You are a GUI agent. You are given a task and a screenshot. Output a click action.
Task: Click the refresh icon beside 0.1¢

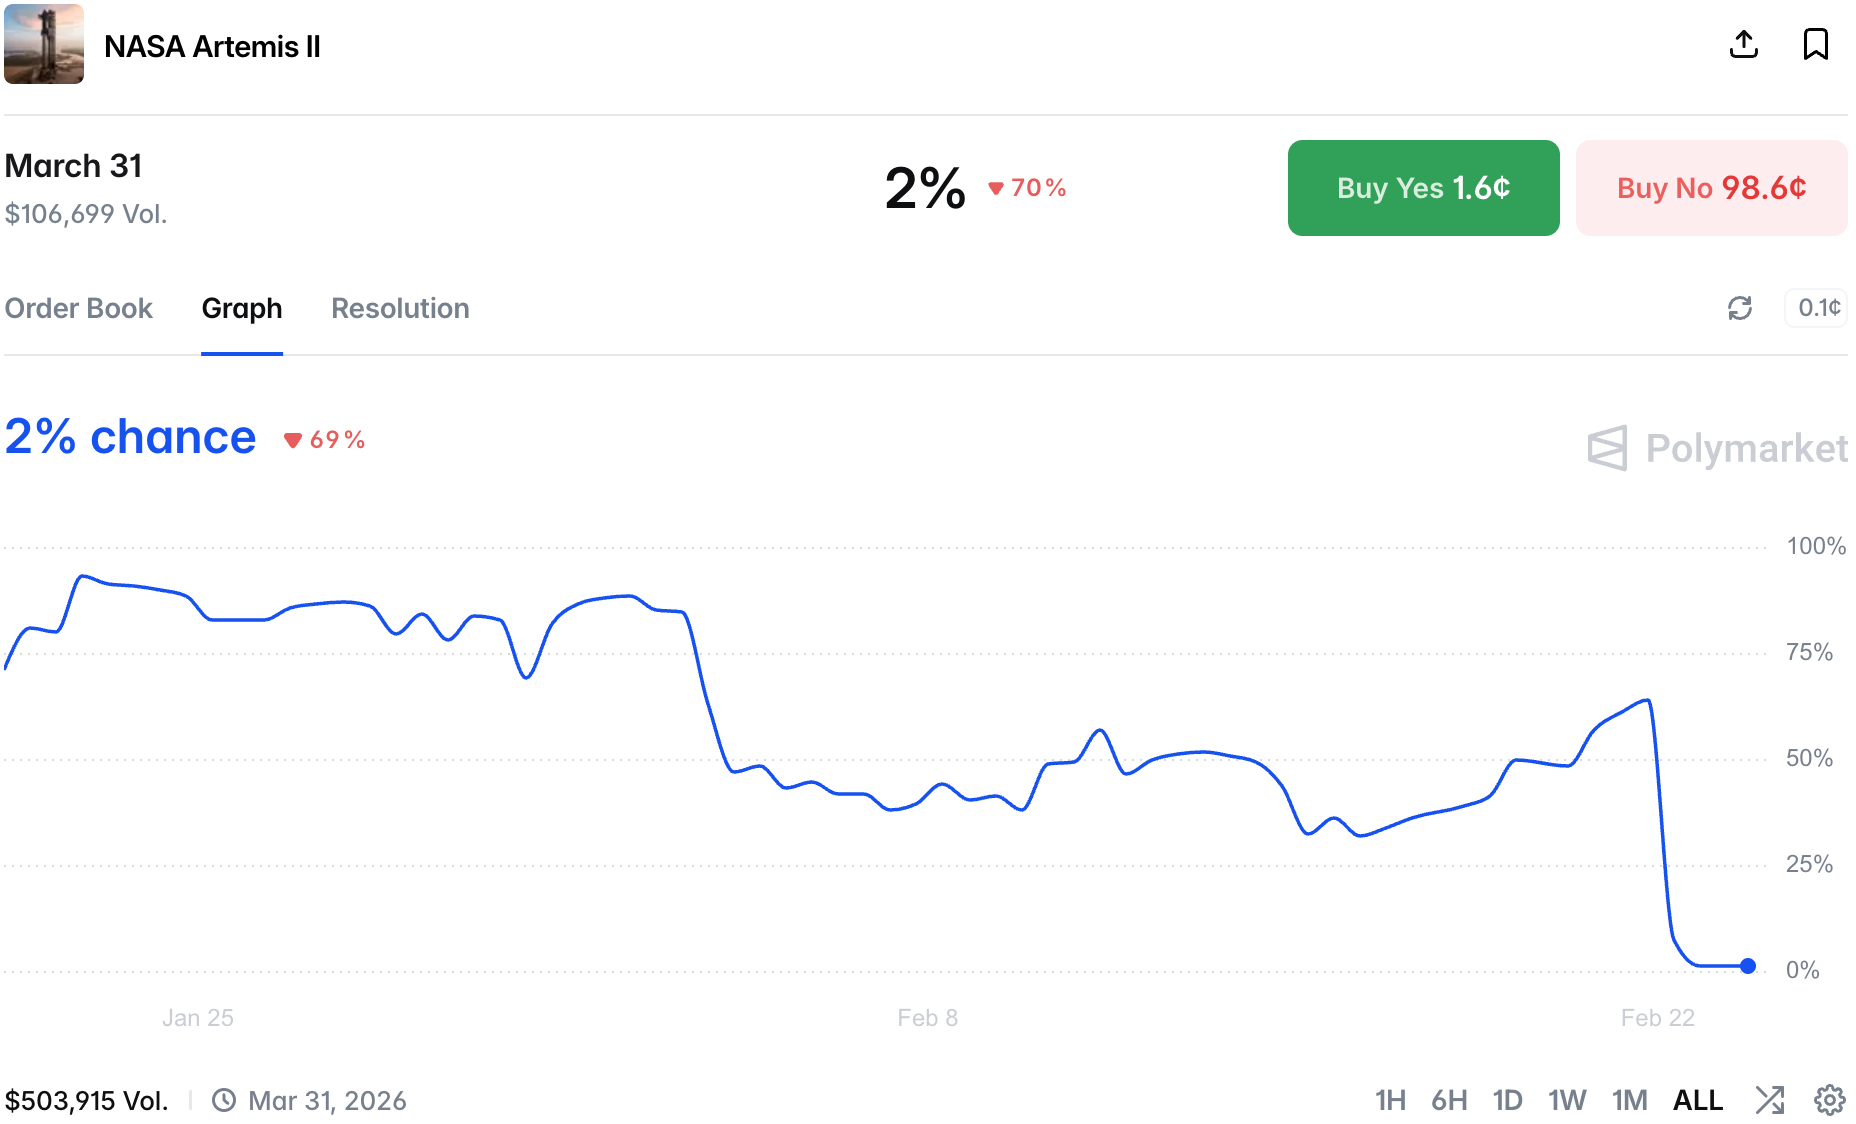click(1740, 308)
